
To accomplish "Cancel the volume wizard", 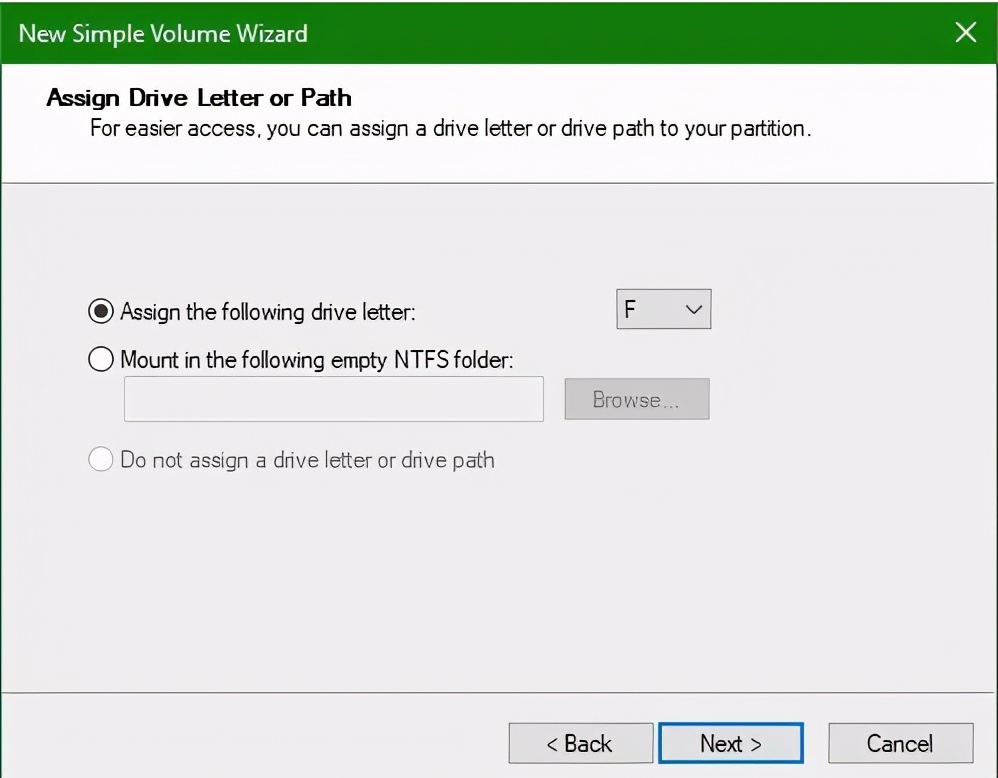I will click(x=900, y=743).
